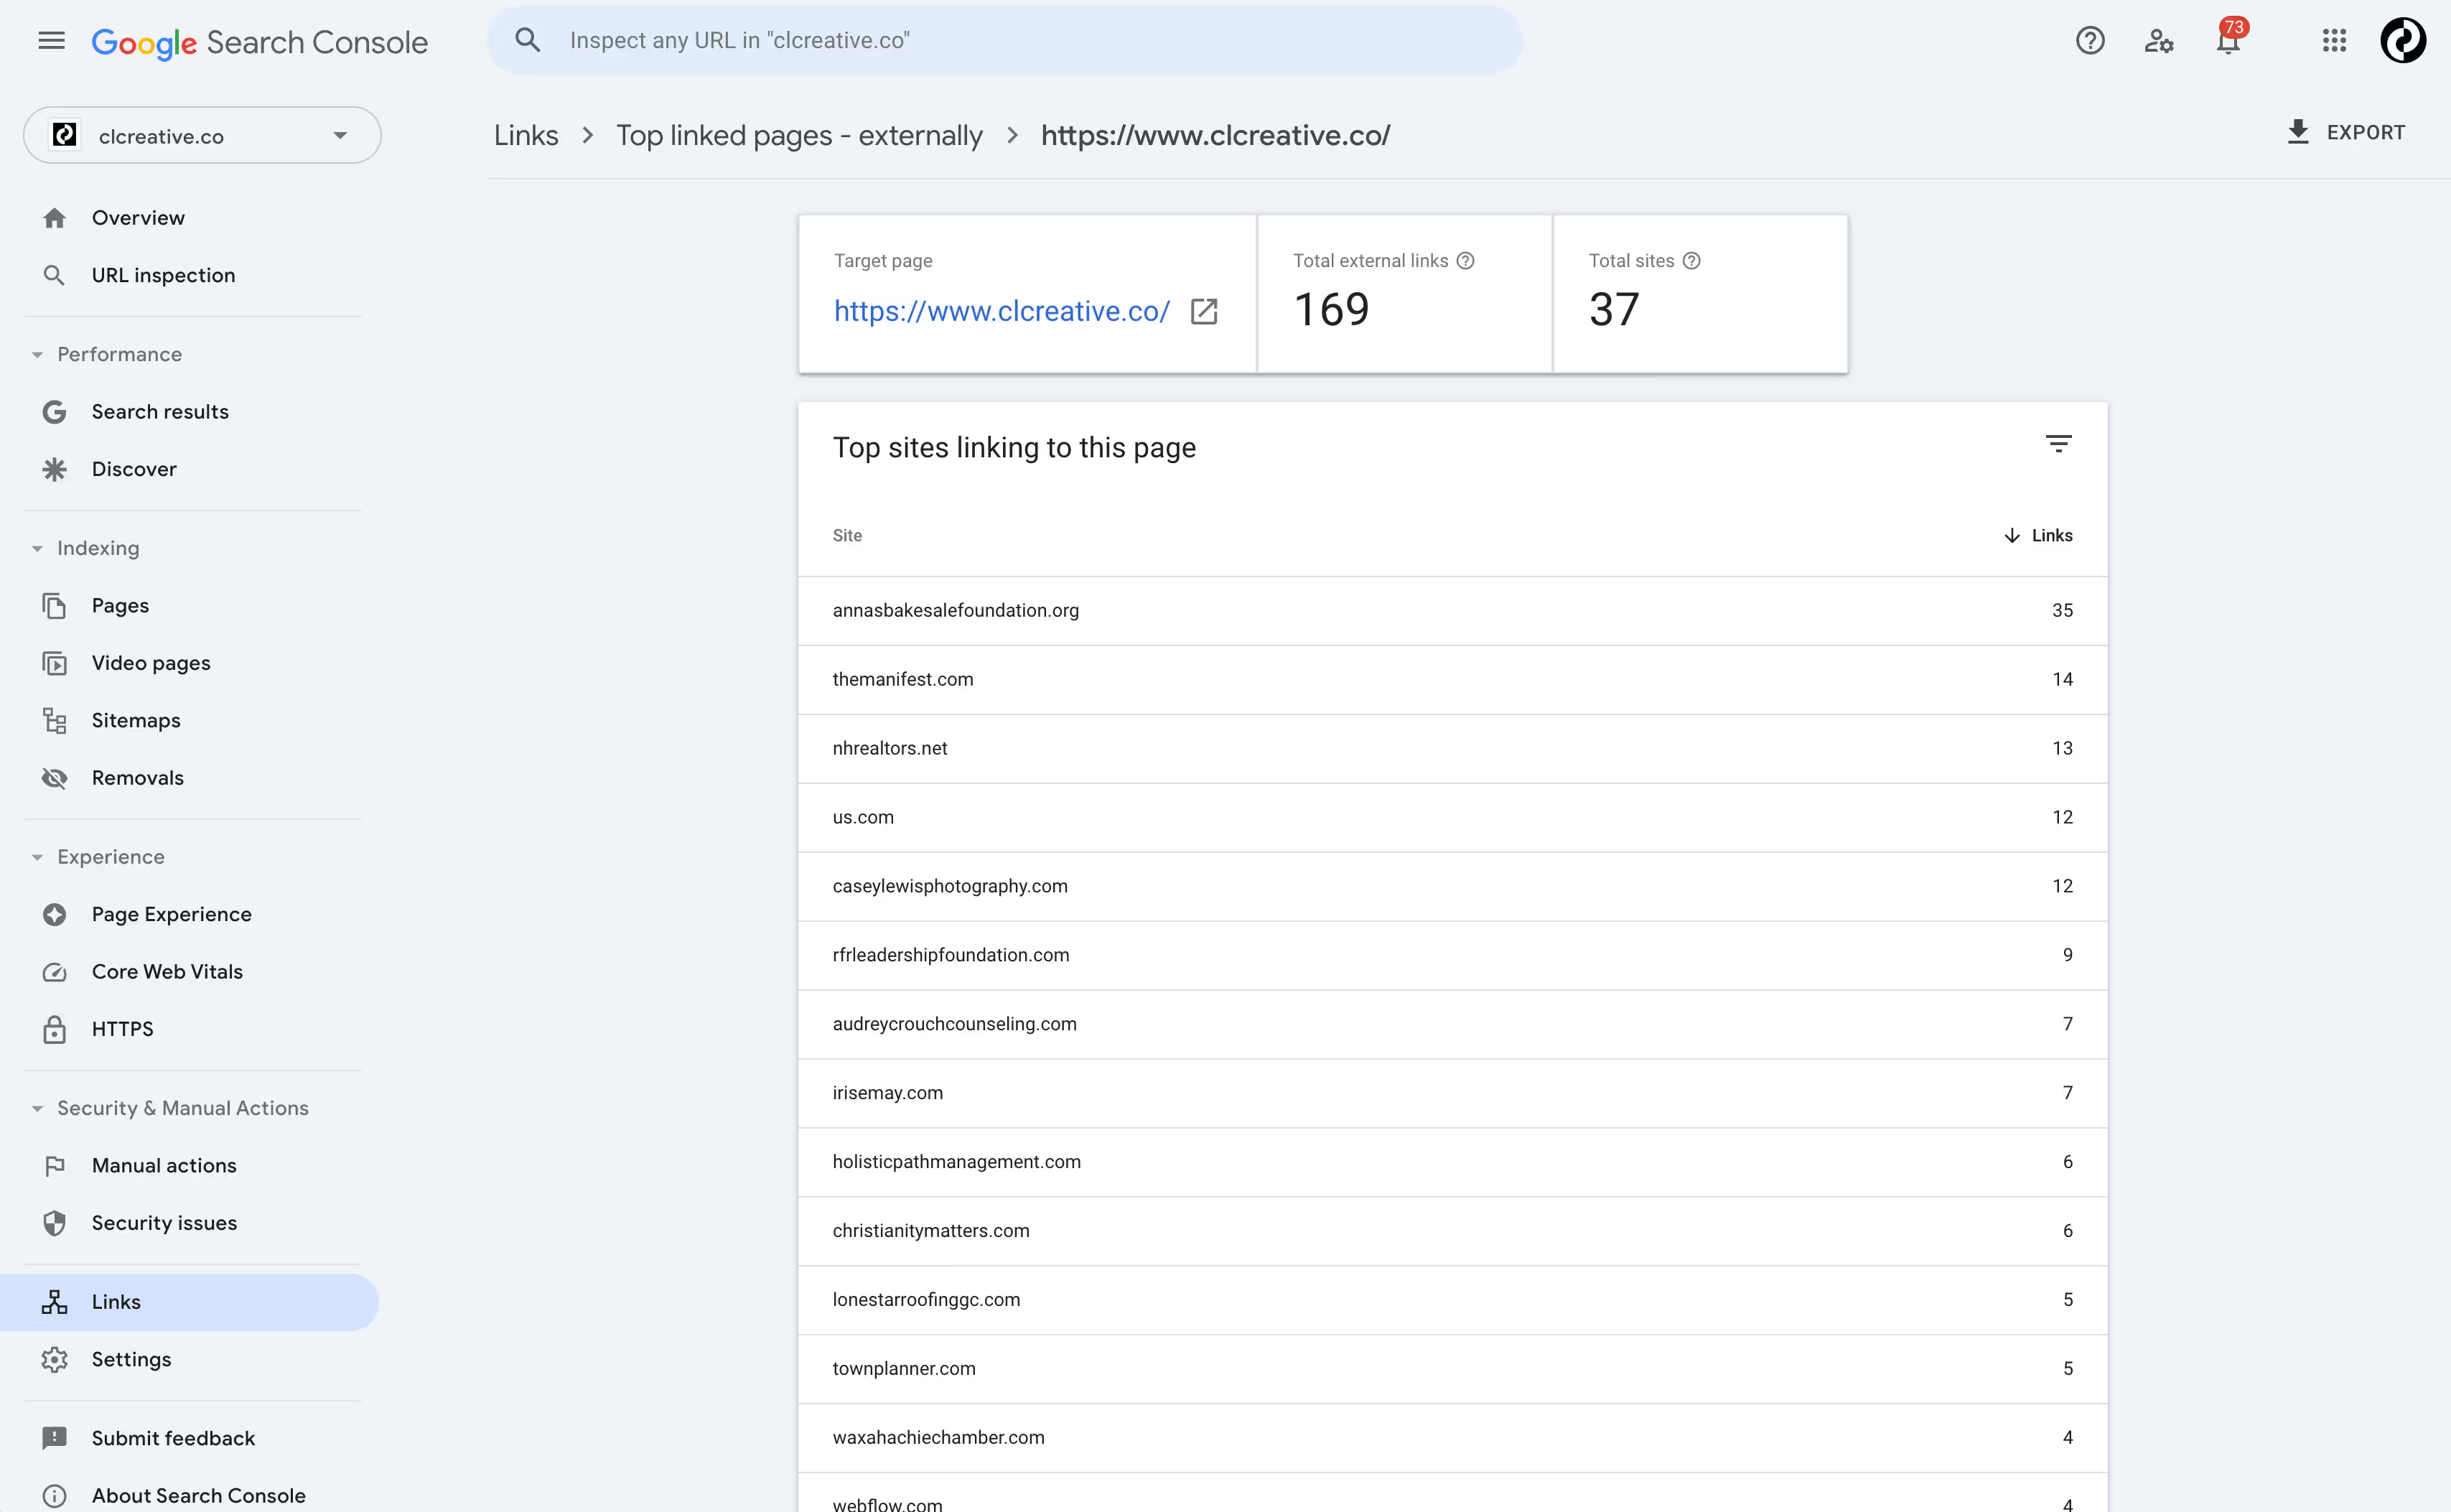Click the Google Search Console logo

(x=260, y=42)
